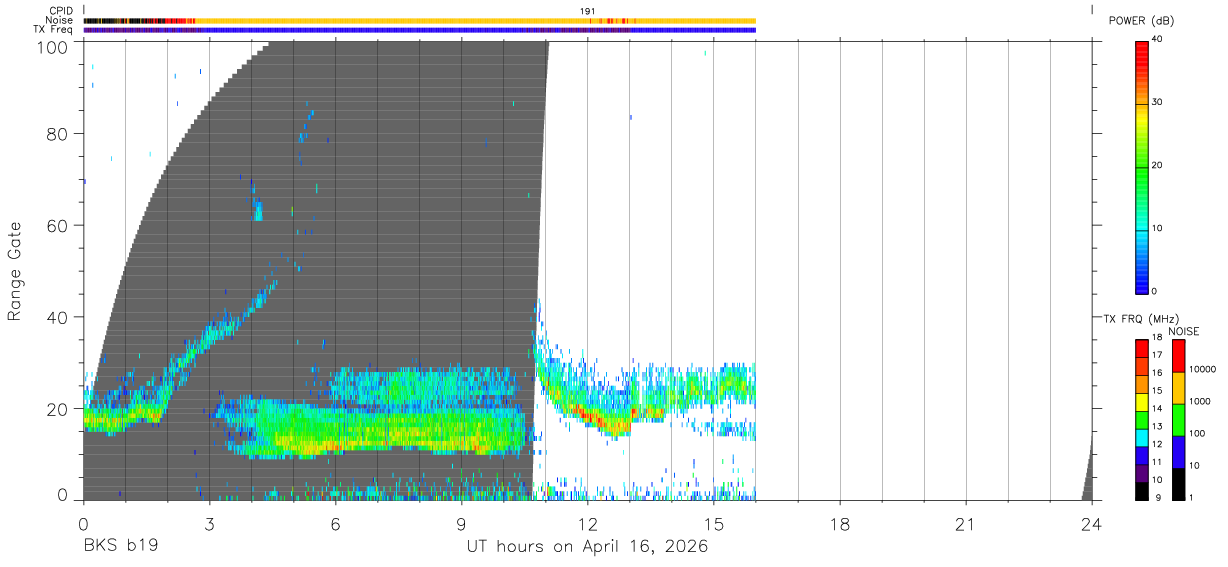The image size is (1228, 567).
Task: Click the "10000" label on the noise scale
Action: pyautogui.click(x=1202, y=369)
